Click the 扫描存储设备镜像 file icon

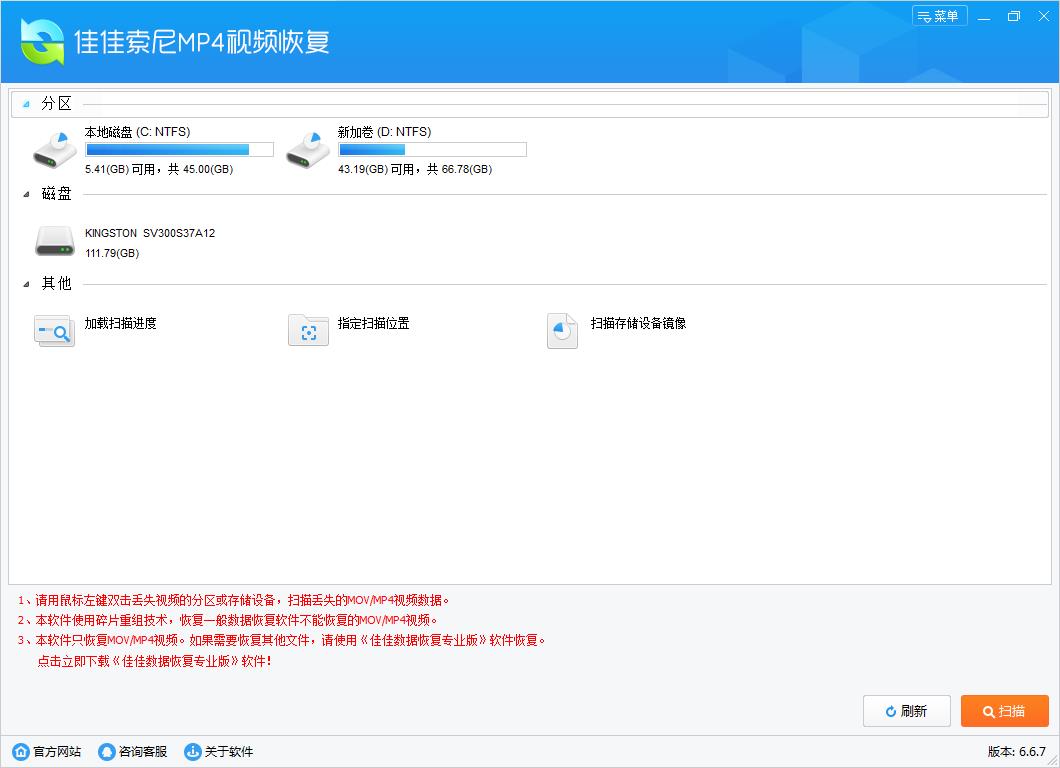coord(562,330)
